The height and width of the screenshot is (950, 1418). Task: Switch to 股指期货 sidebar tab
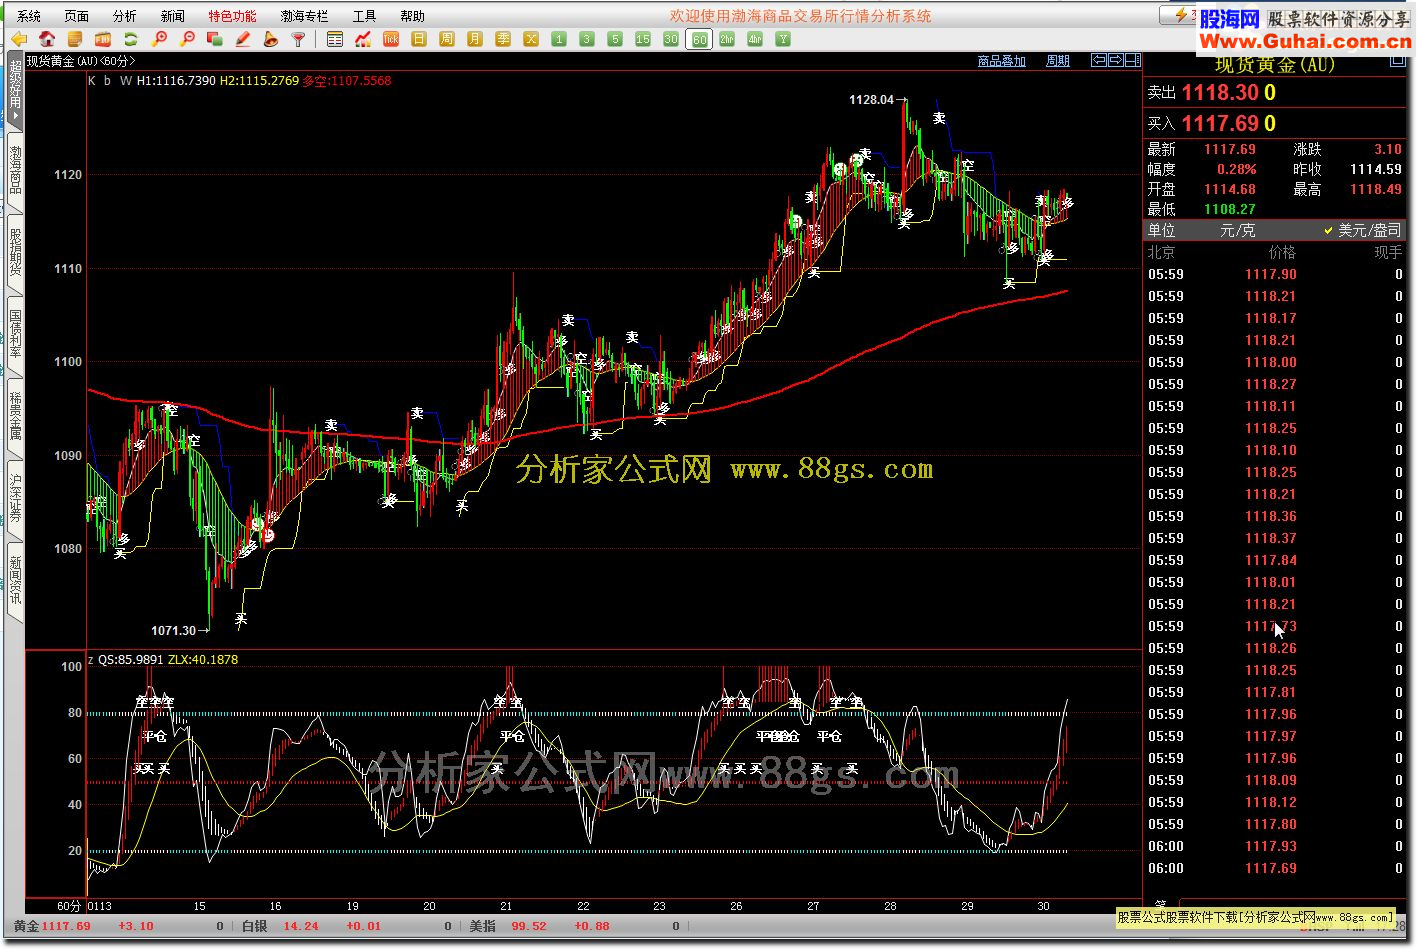[15, 253]
